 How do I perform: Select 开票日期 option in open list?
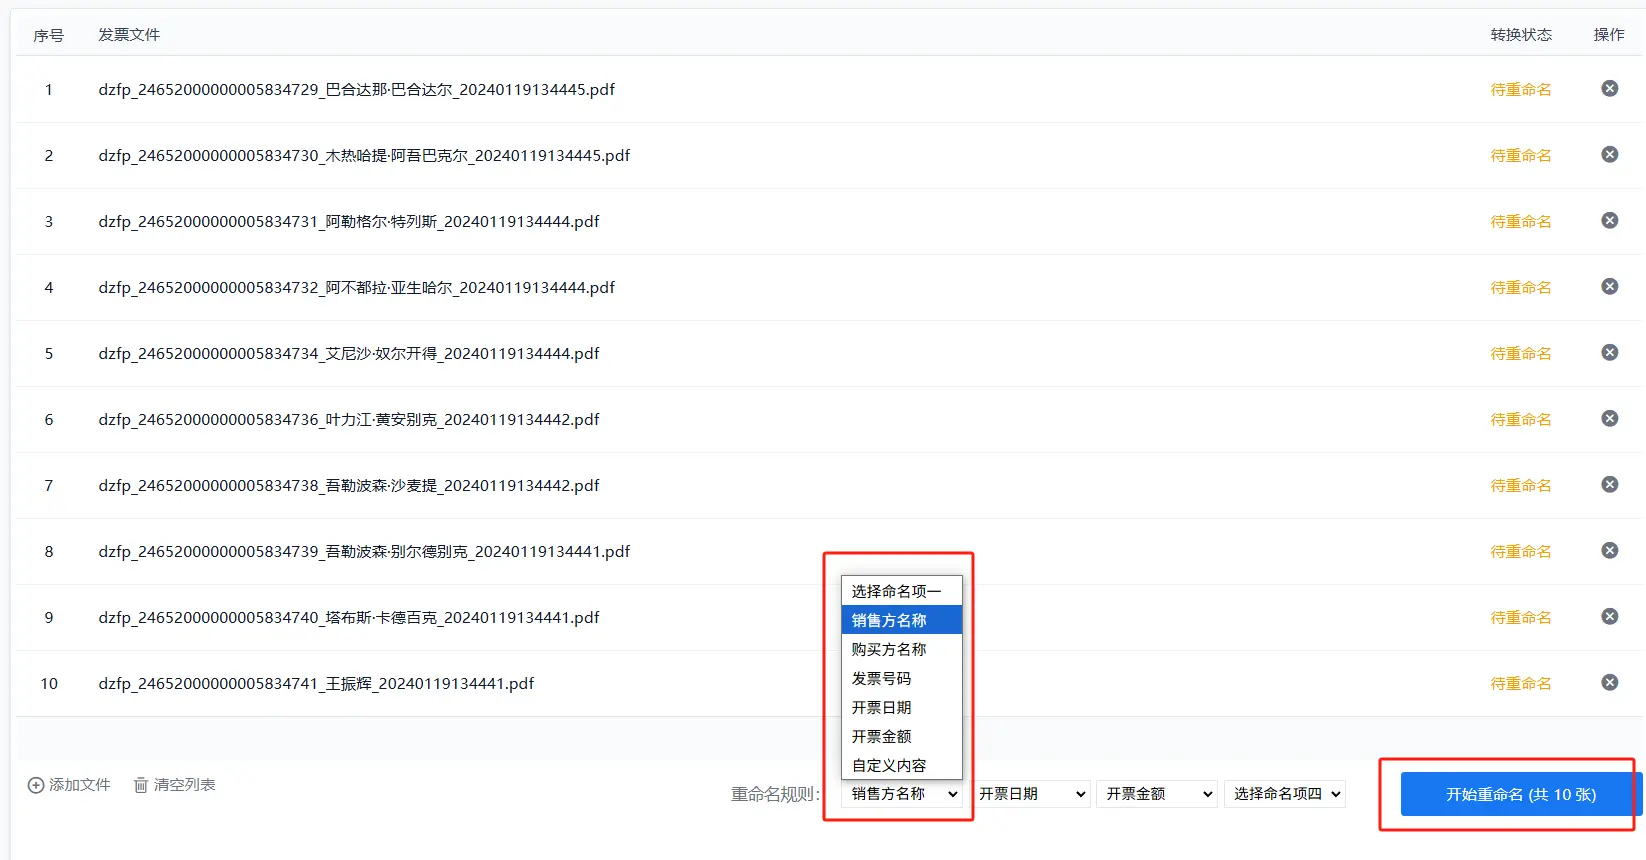point(881,708)
